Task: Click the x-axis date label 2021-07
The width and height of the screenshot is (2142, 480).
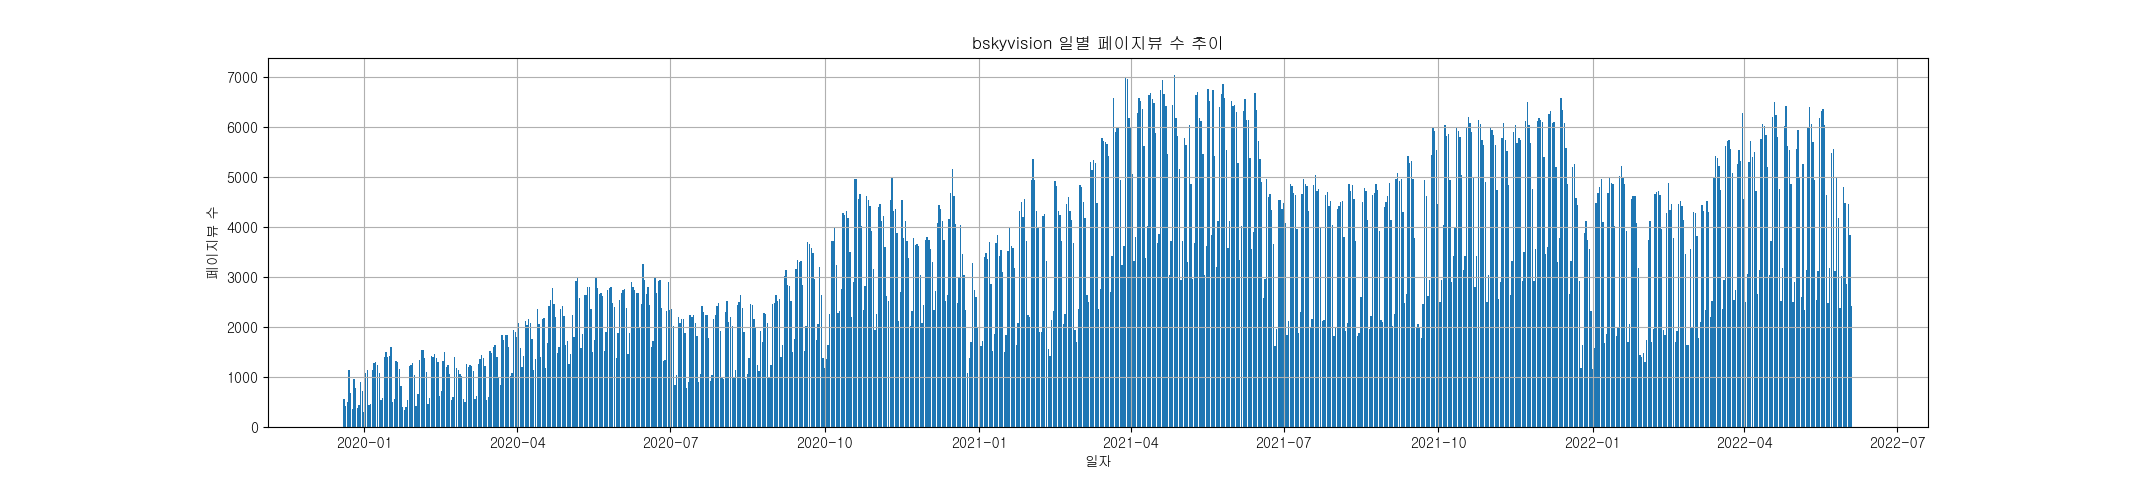Action: click(1283, 443)
